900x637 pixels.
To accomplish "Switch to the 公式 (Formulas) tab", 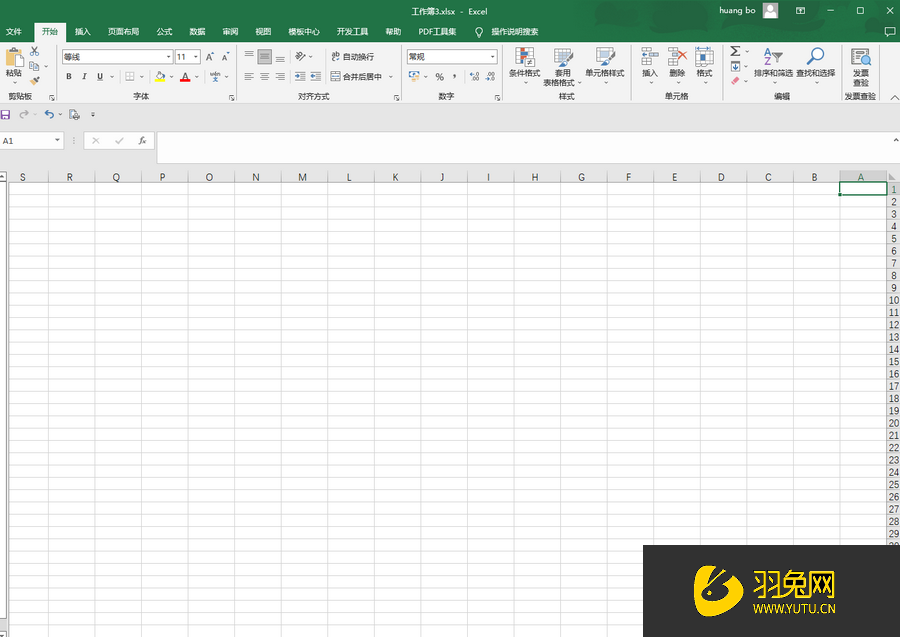I will pos(165,32).
